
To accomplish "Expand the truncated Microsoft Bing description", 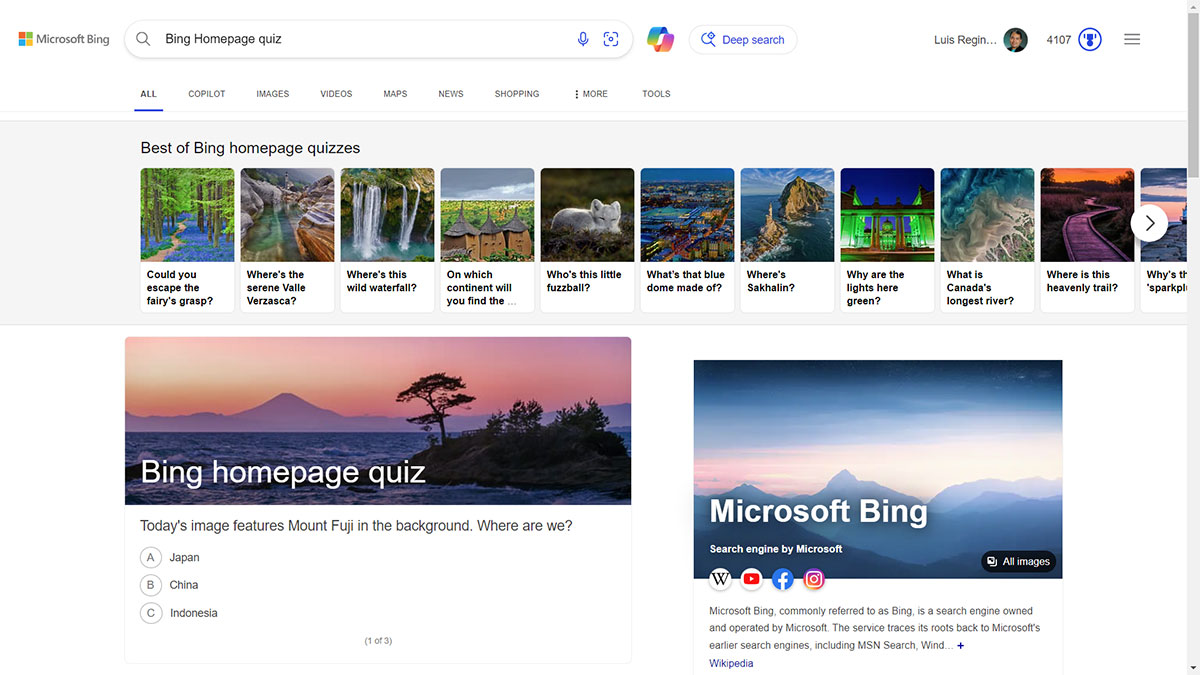I will 961,646.
